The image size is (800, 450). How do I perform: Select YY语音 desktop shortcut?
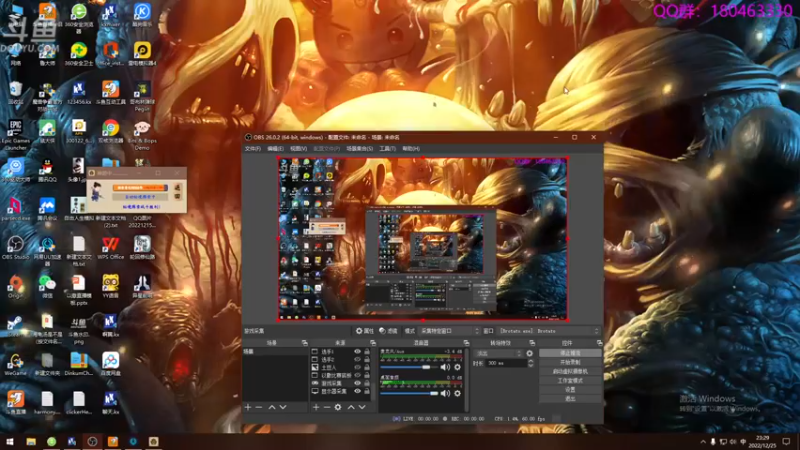pos(110,286)
